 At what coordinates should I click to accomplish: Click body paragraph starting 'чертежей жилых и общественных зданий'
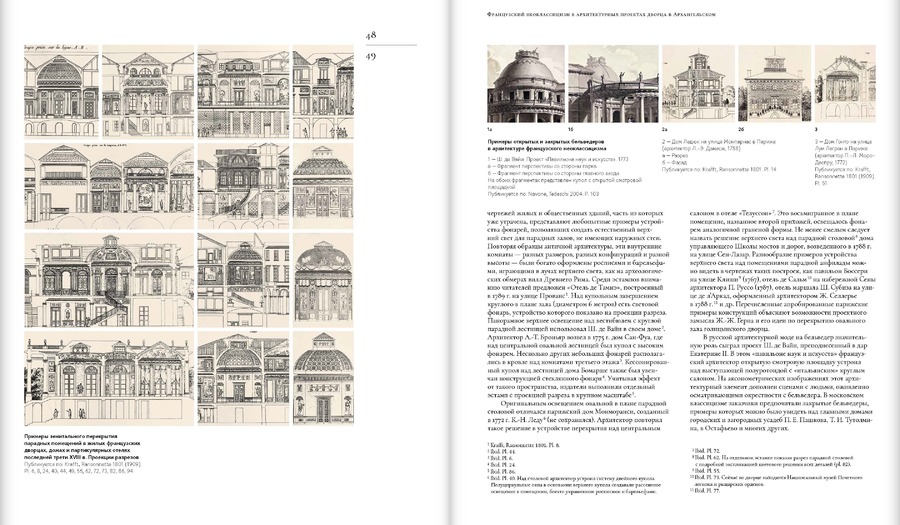577,303
